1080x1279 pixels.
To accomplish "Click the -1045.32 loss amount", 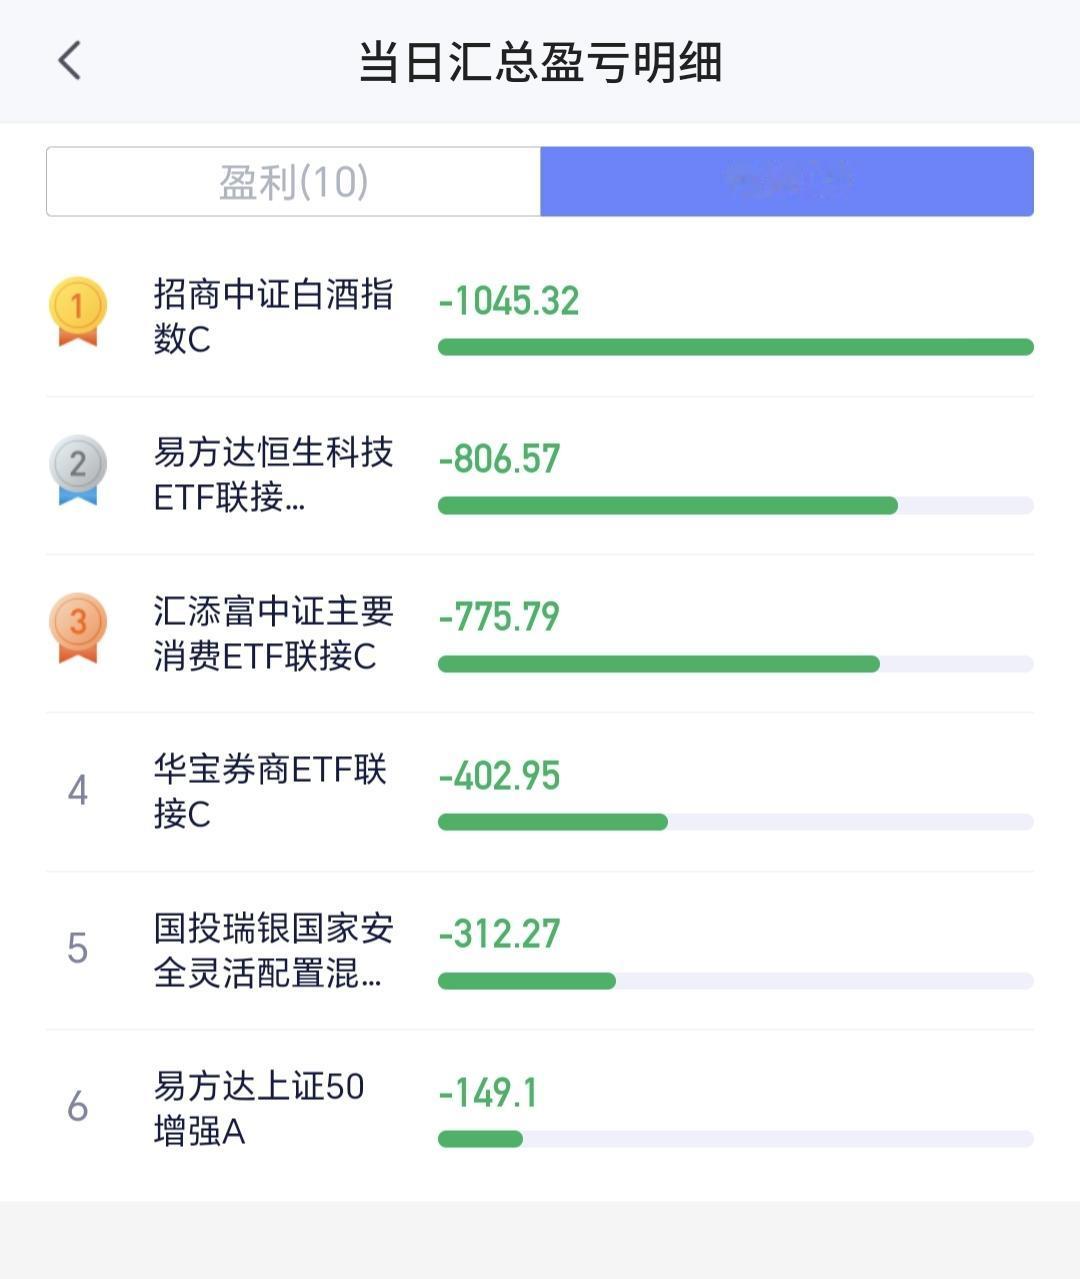I will click(509, 301).
